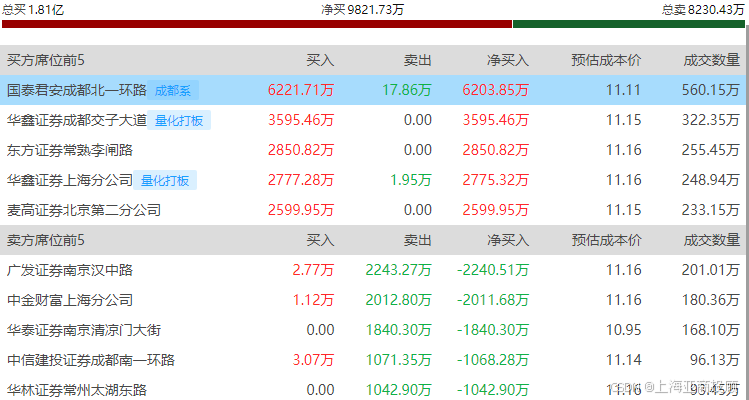Screen dimensions: 749x400
Task: Click sell amount 1.95万
Action: click(411, 180)
